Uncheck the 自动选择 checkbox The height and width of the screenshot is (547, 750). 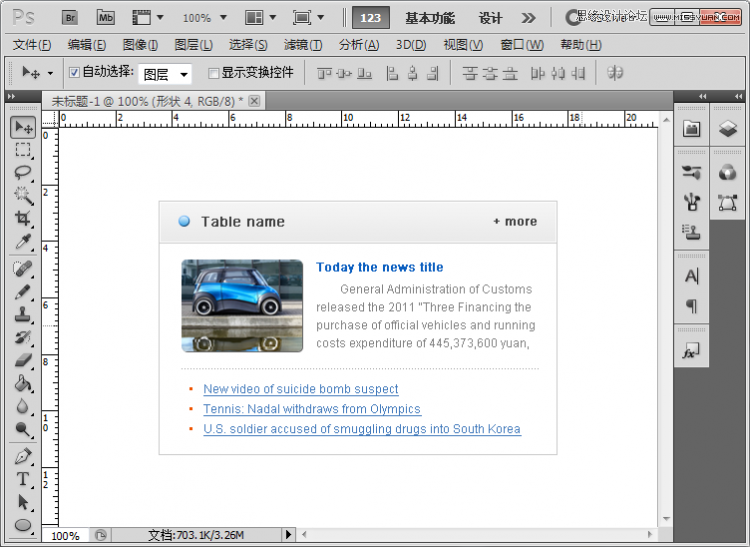tap(74, 72)
